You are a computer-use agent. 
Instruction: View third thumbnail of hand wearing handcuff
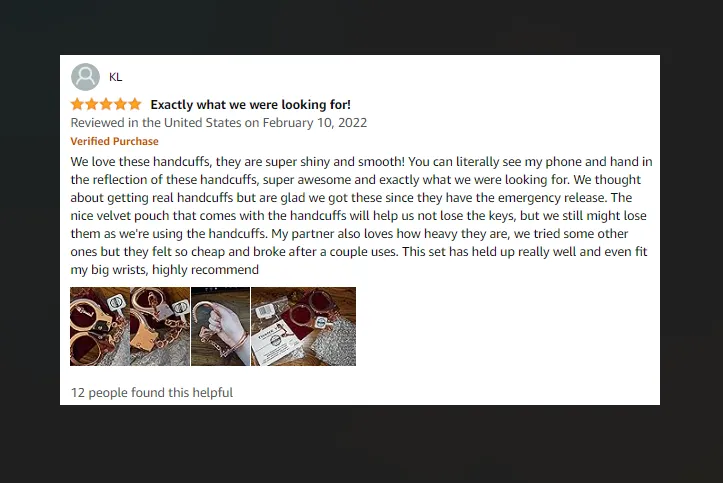220,326
